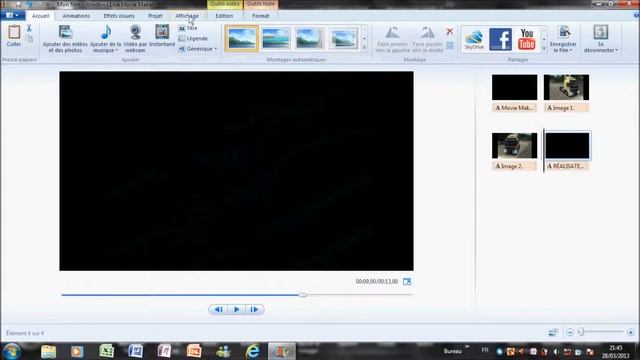
Task: Click the red X remove icon
Action: (x=450, y=31)
